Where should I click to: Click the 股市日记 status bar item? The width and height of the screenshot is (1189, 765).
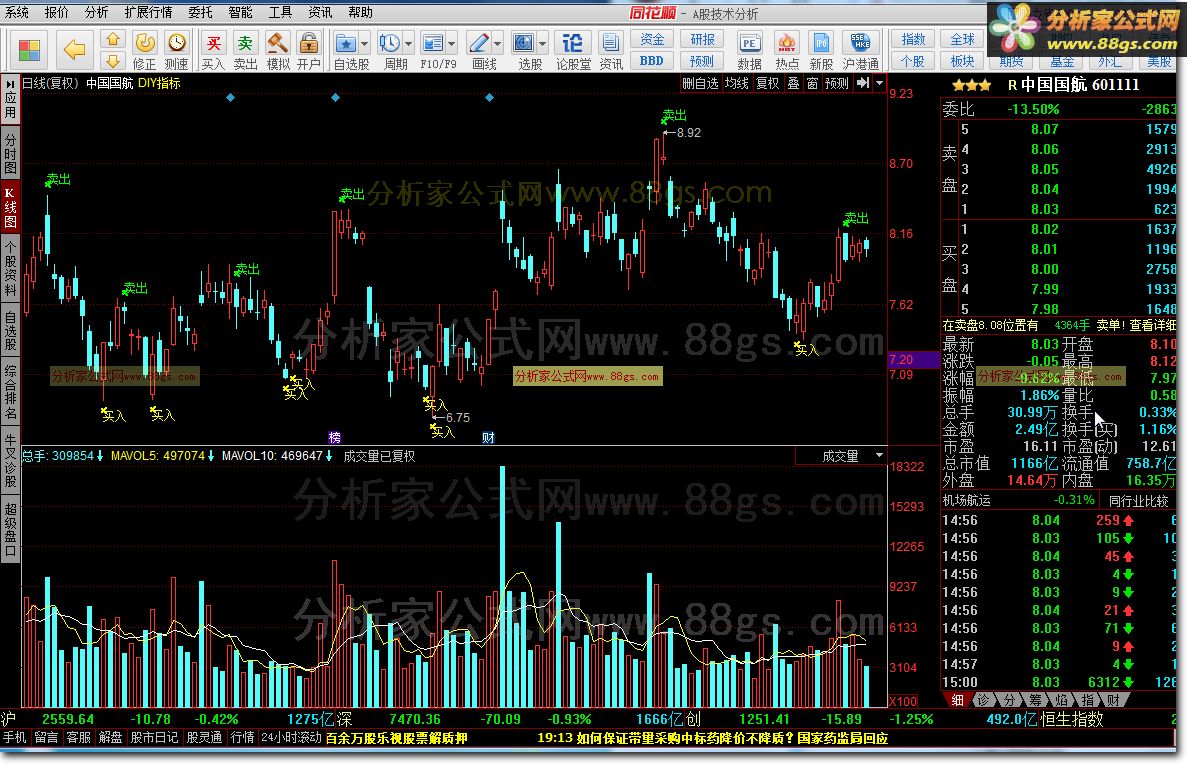pyautogui.click(x=154, y=737)
